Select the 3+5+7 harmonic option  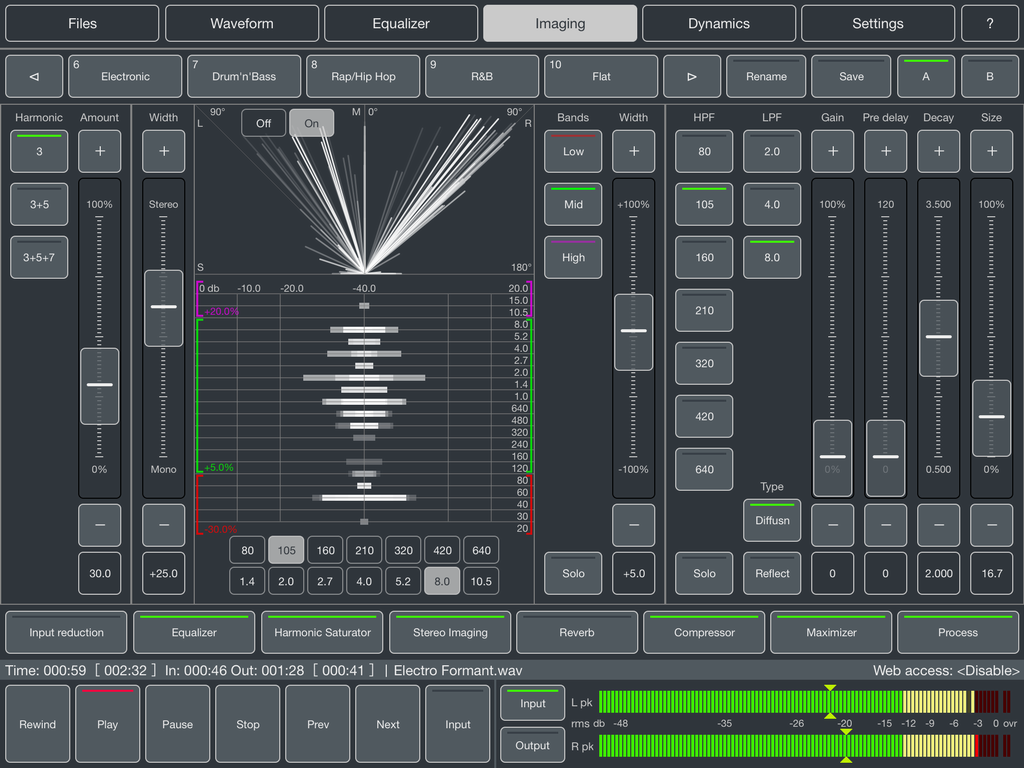pos(39,257)
